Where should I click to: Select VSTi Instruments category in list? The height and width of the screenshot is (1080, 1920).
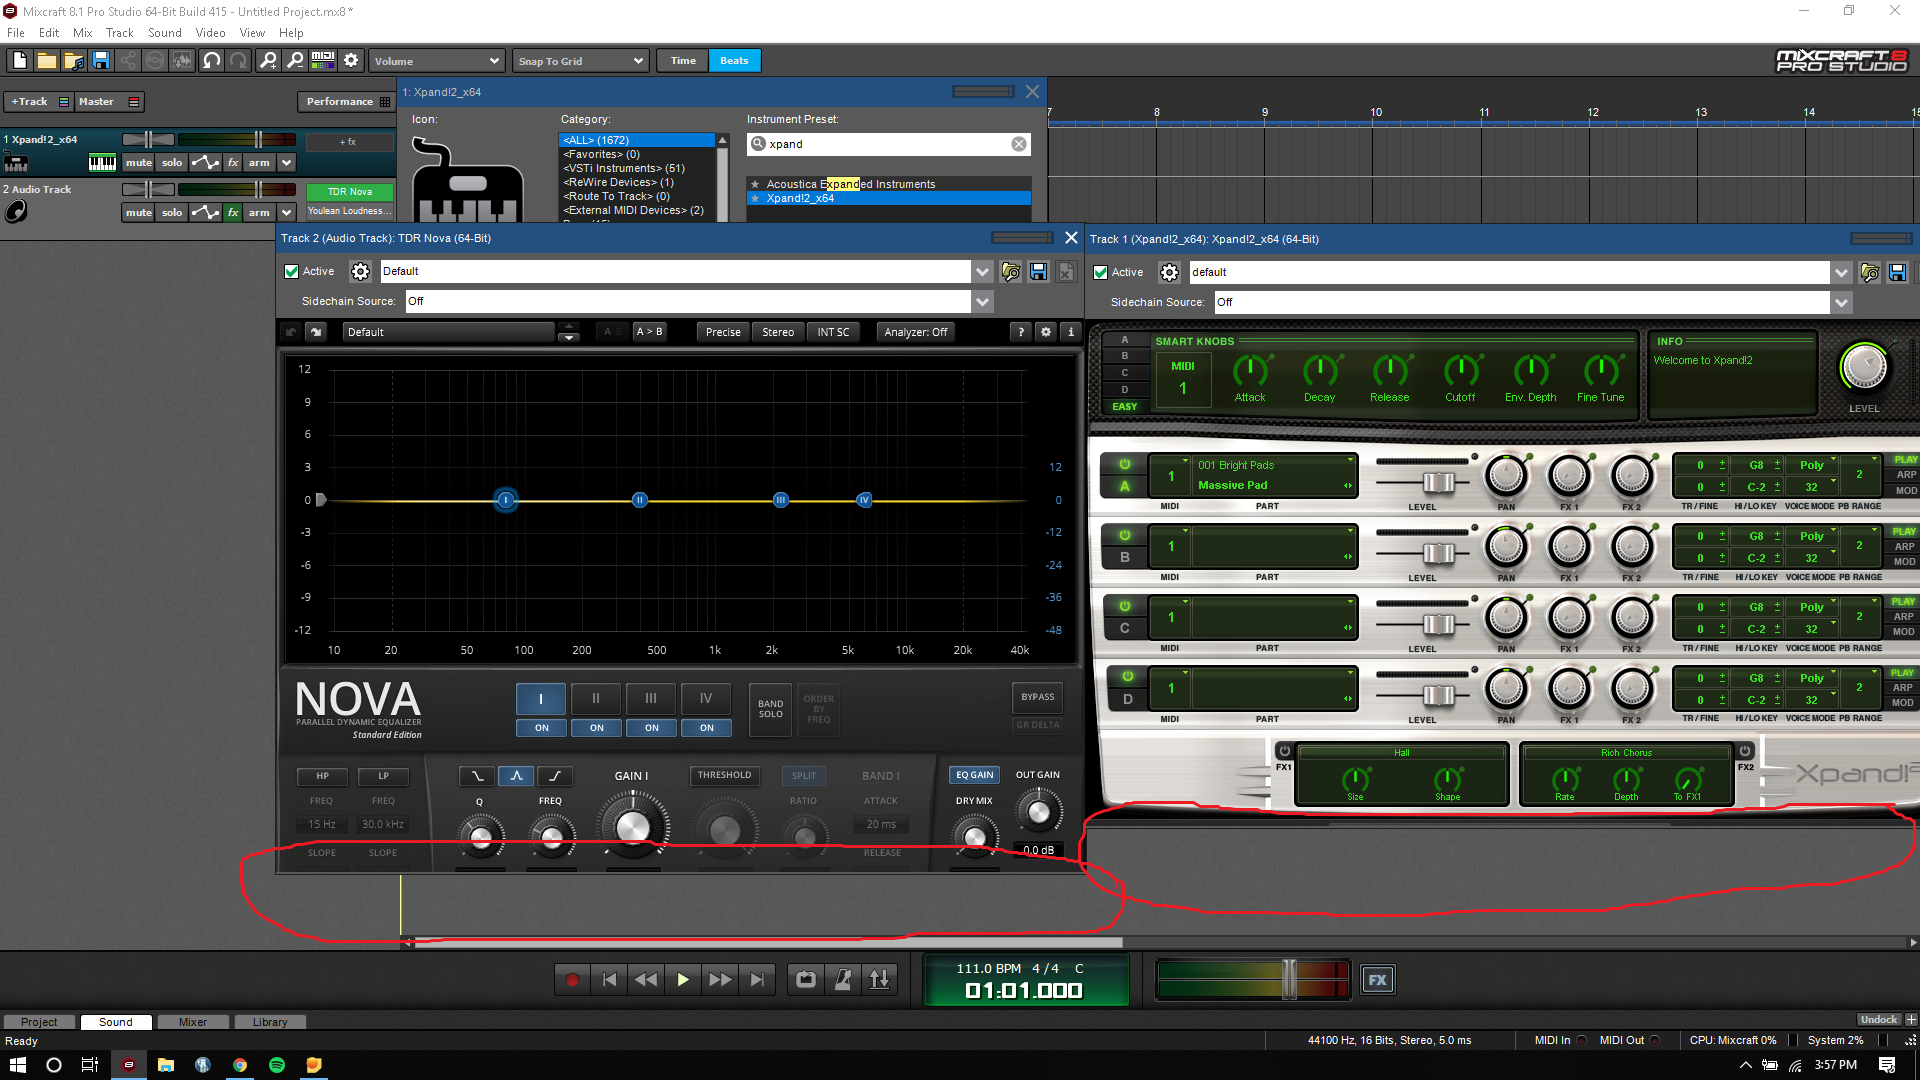tap(624, 168)
